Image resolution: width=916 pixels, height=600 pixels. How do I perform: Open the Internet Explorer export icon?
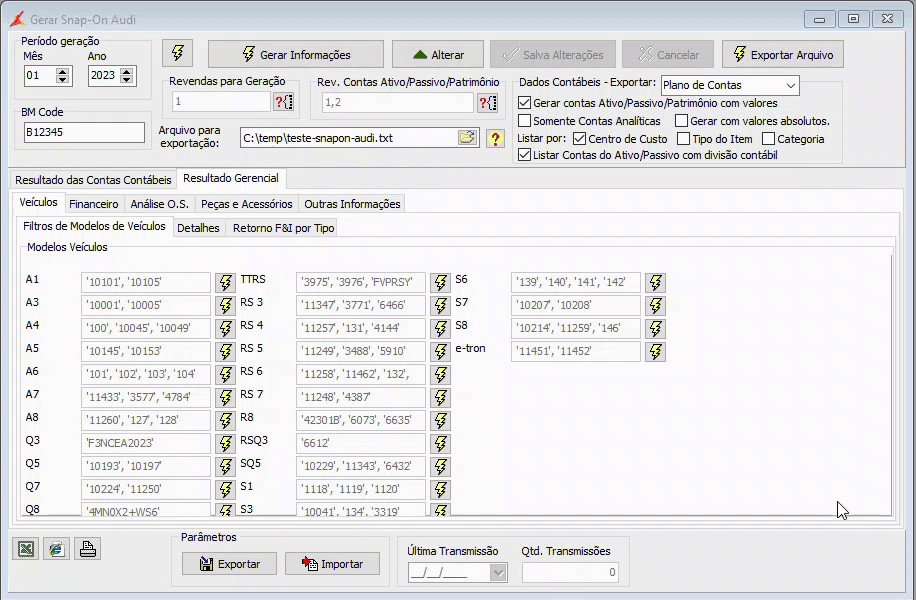point(57,549)
